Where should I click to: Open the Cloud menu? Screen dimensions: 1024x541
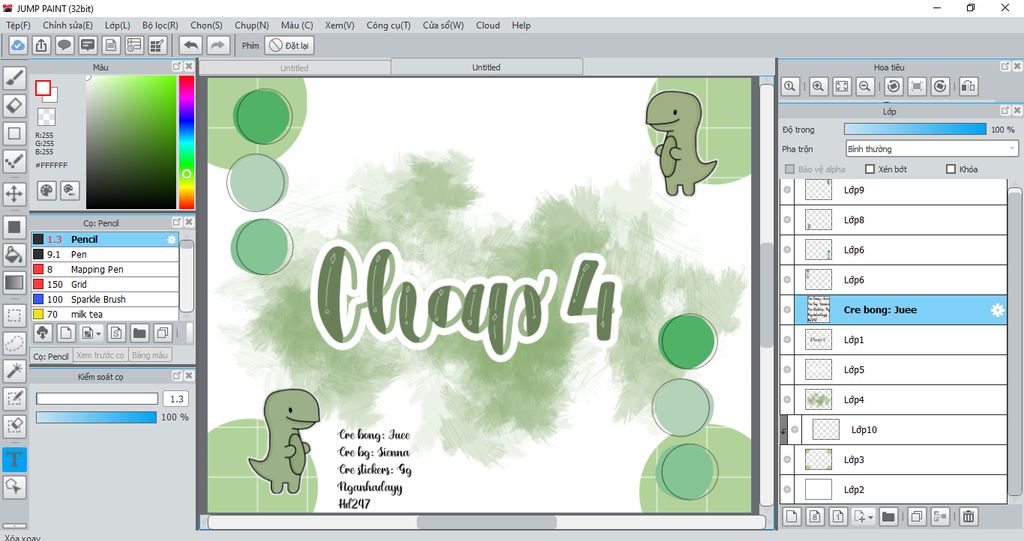tap(488, 25)
